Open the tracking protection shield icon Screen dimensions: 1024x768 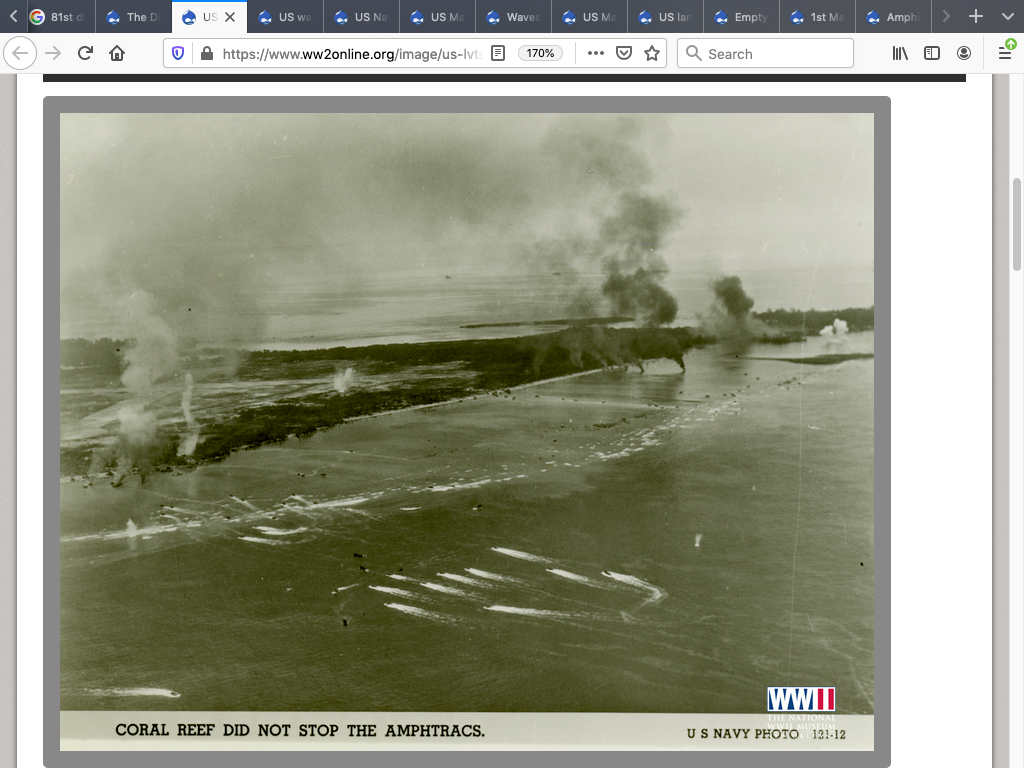(x=178, y=53)
